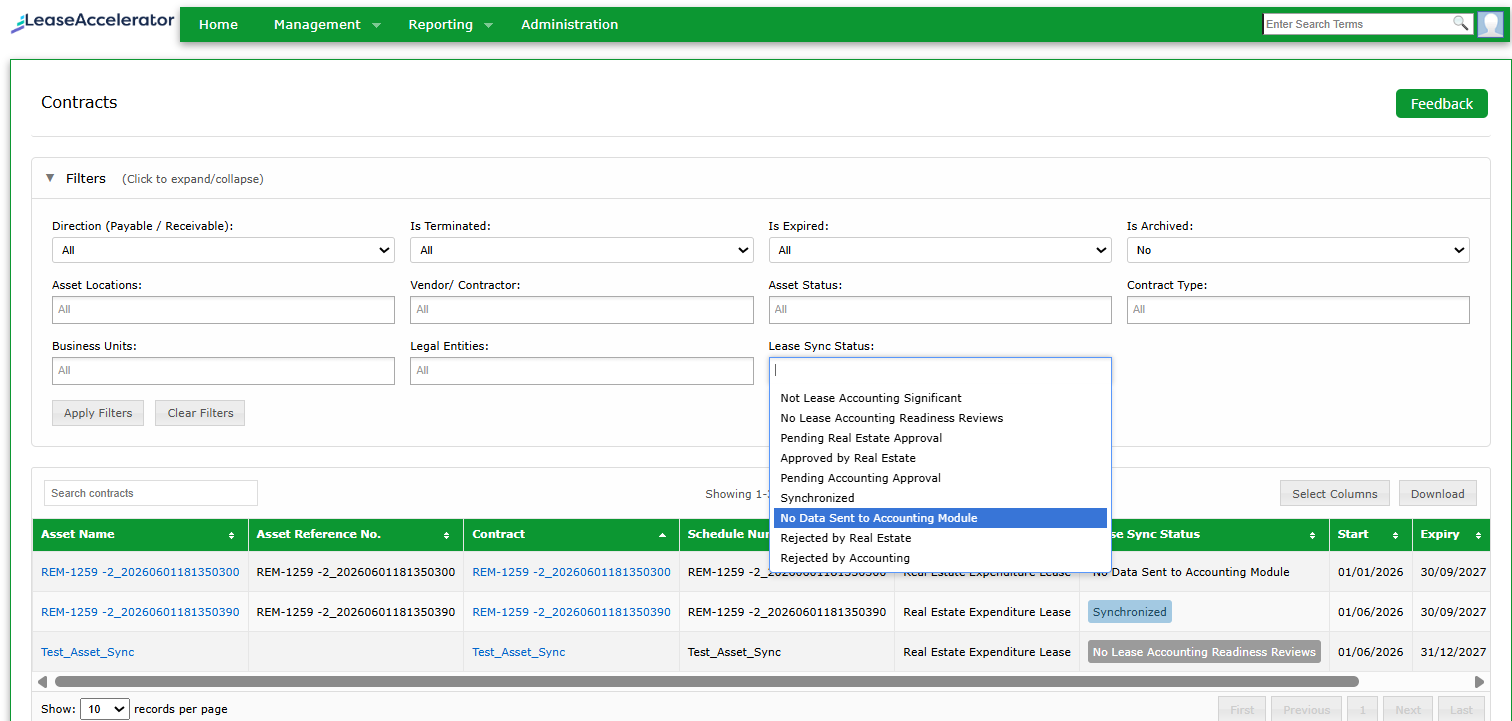Click the Lease Sync Status input field
1512x721 pixels.
click(x=940, y=370)
